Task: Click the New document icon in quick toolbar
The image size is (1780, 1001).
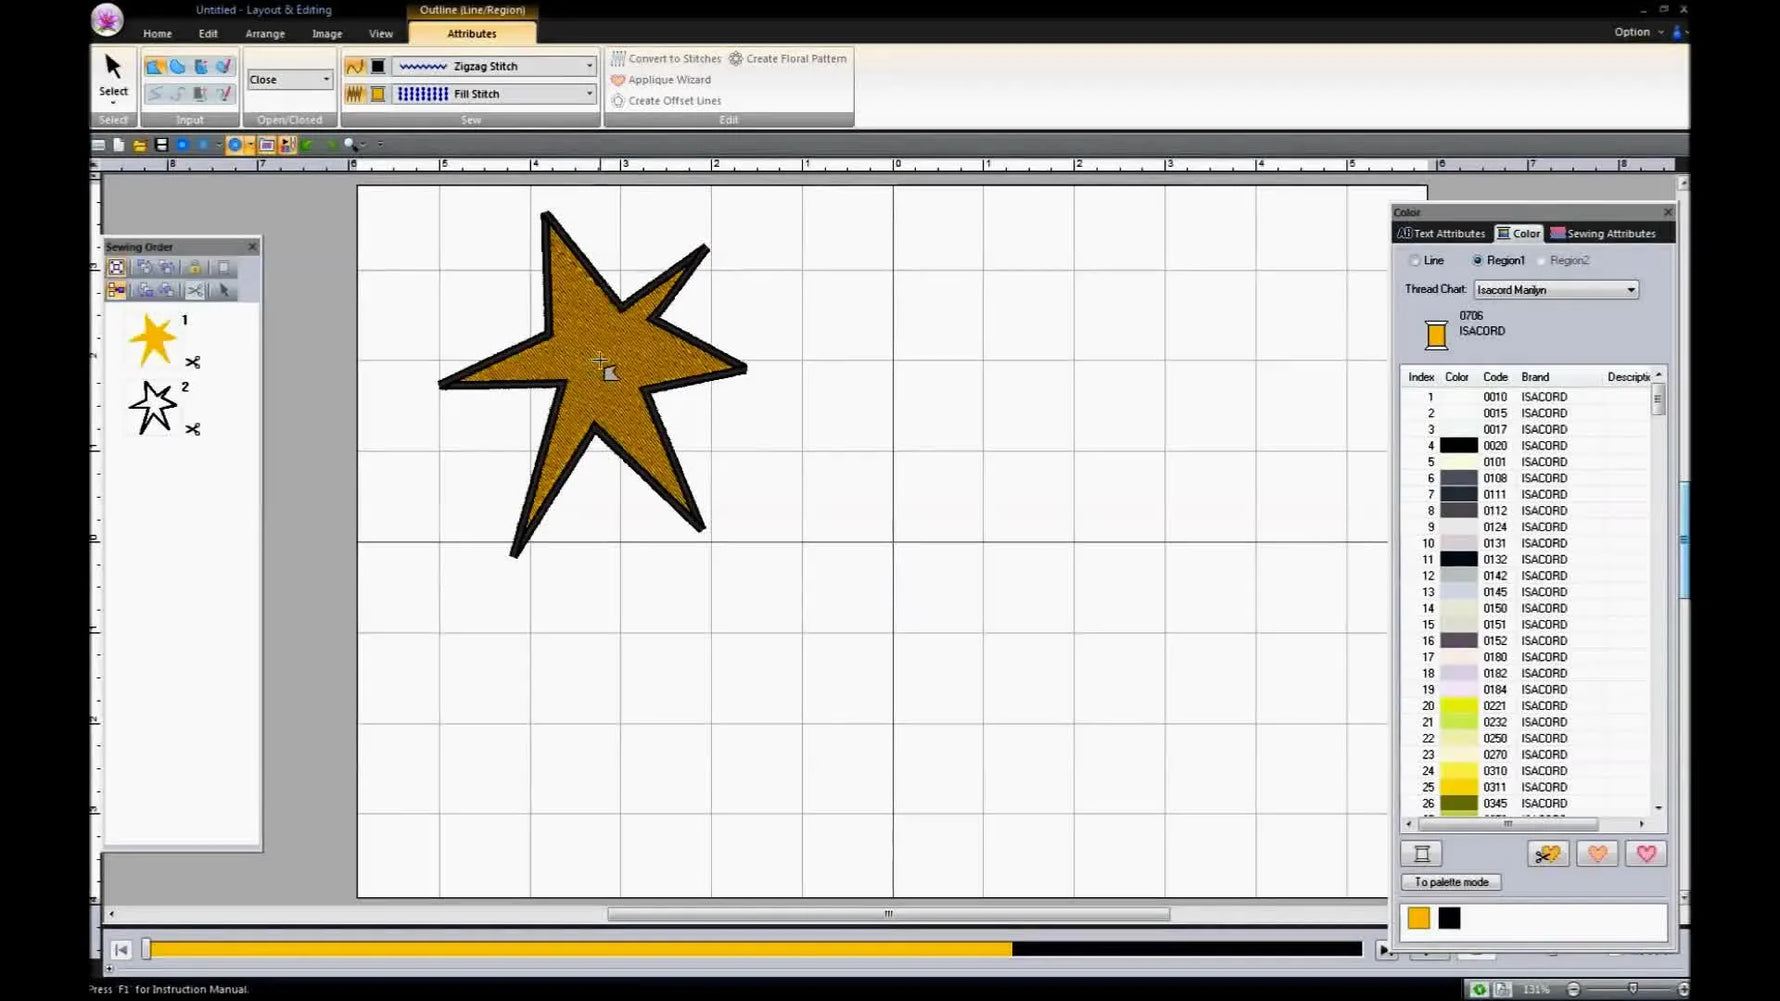Action: tap(119, 145)
